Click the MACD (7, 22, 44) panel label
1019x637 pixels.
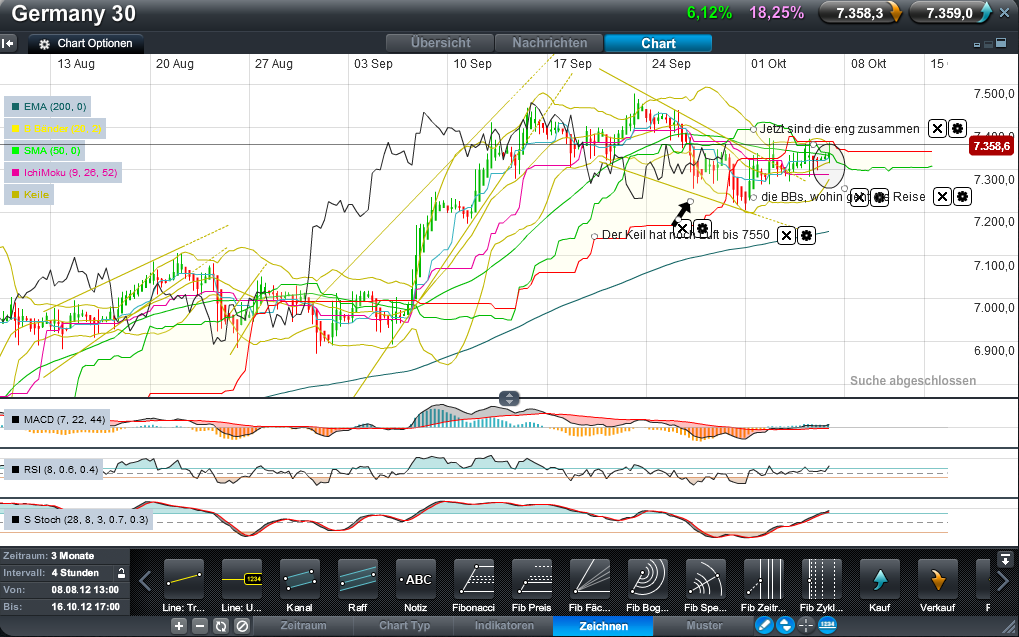(x=57, y=420)
